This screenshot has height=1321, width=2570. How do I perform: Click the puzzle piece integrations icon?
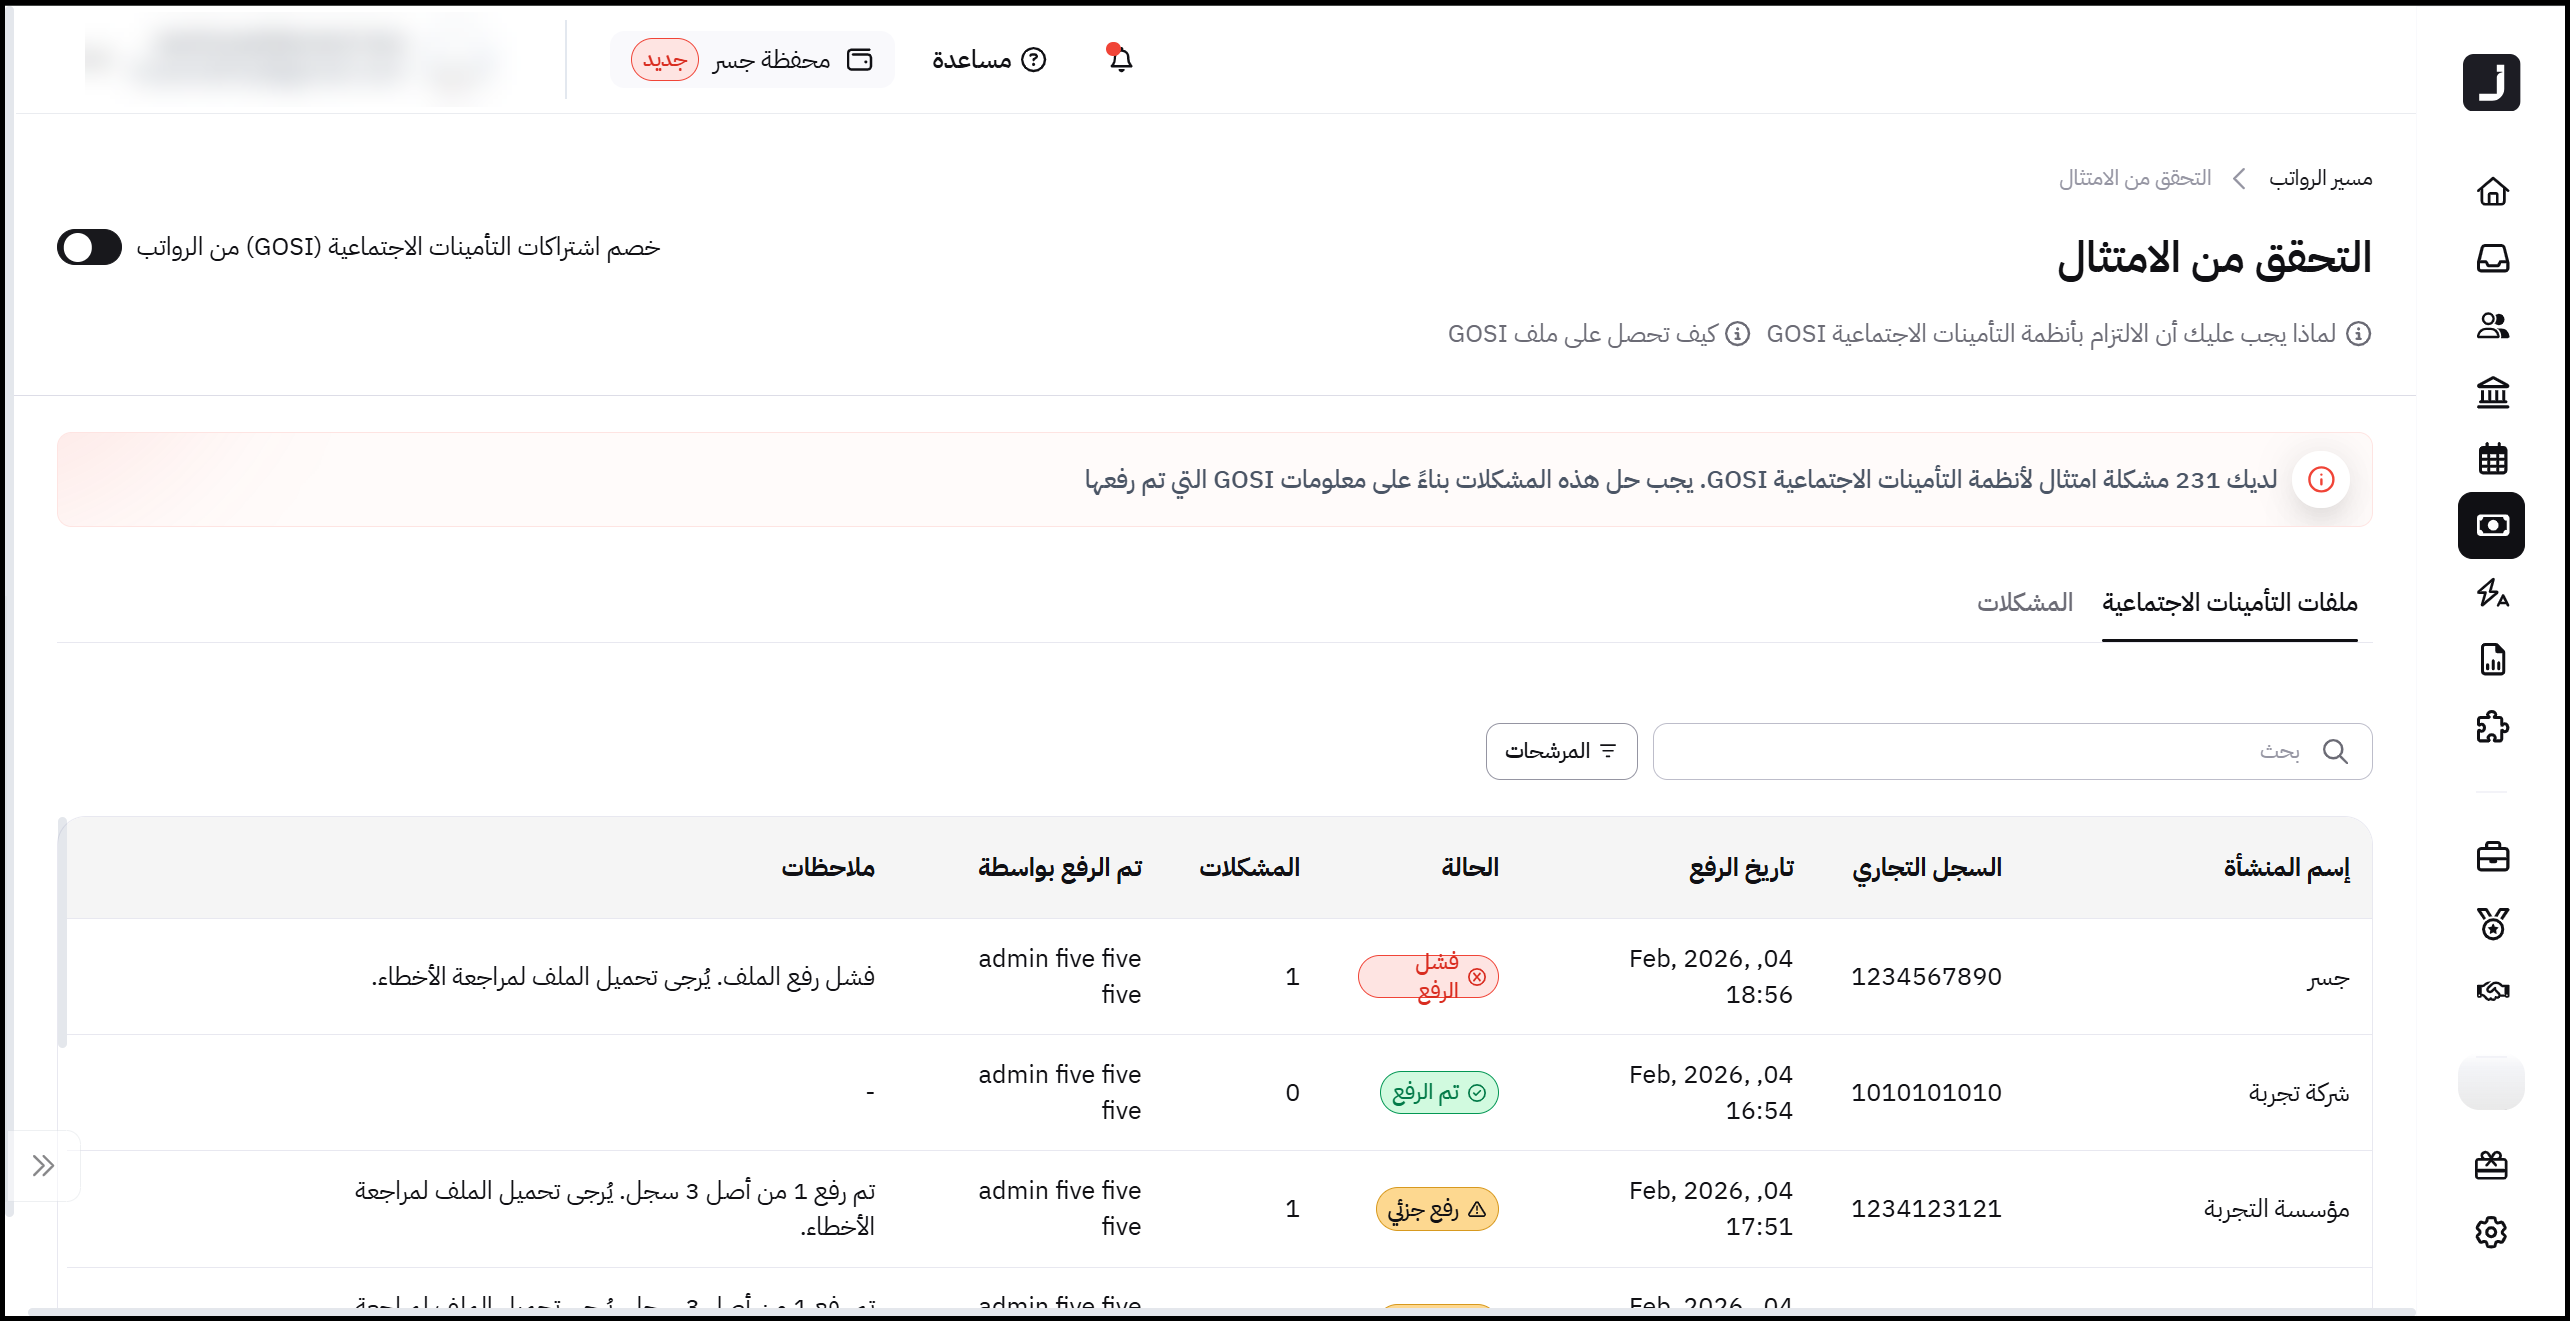(2492, 727)
